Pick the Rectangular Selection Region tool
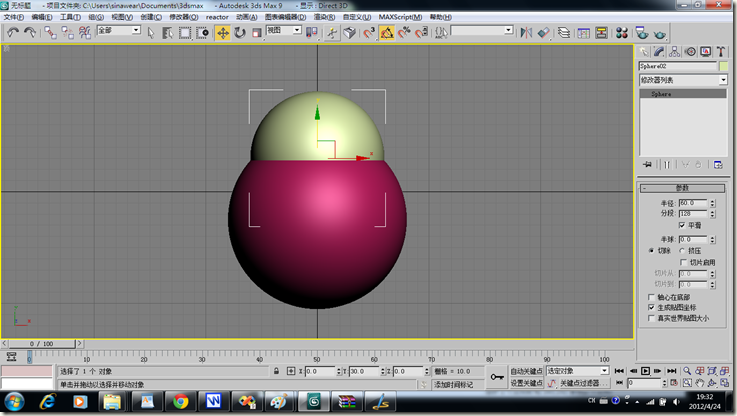This screenshot has height=416, width=737. click(x=185, y=33)
